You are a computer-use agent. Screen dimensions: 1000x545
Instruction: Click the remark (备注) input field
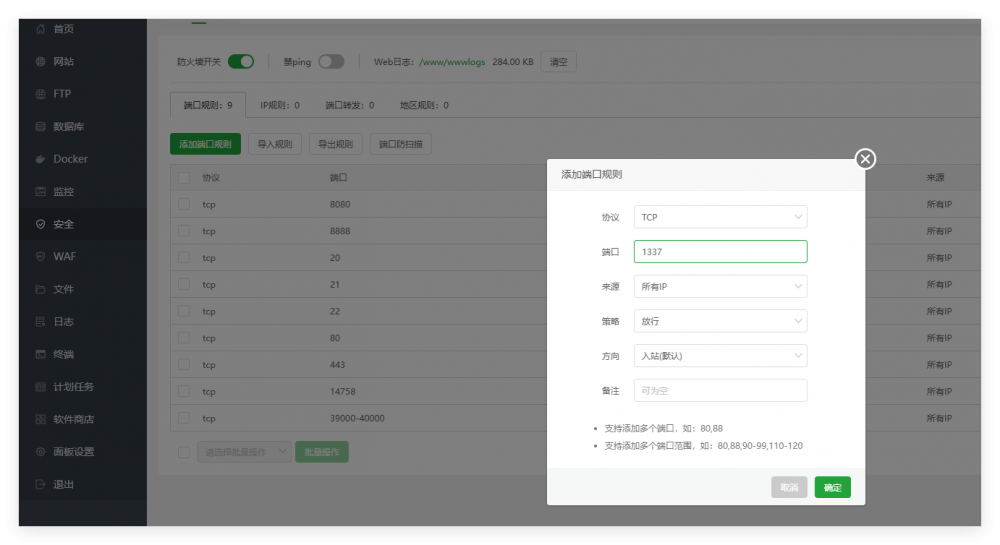[720, 391]
